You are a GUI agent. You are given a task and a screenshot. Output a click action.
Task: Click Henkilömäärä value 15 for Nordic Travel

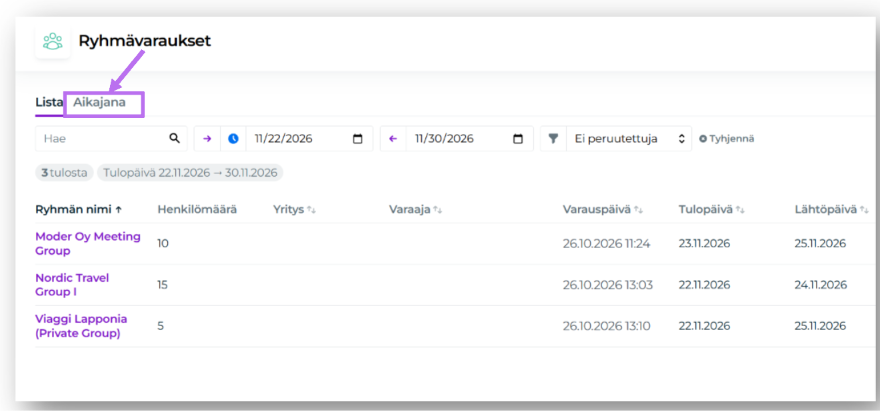tap(163, 285)
